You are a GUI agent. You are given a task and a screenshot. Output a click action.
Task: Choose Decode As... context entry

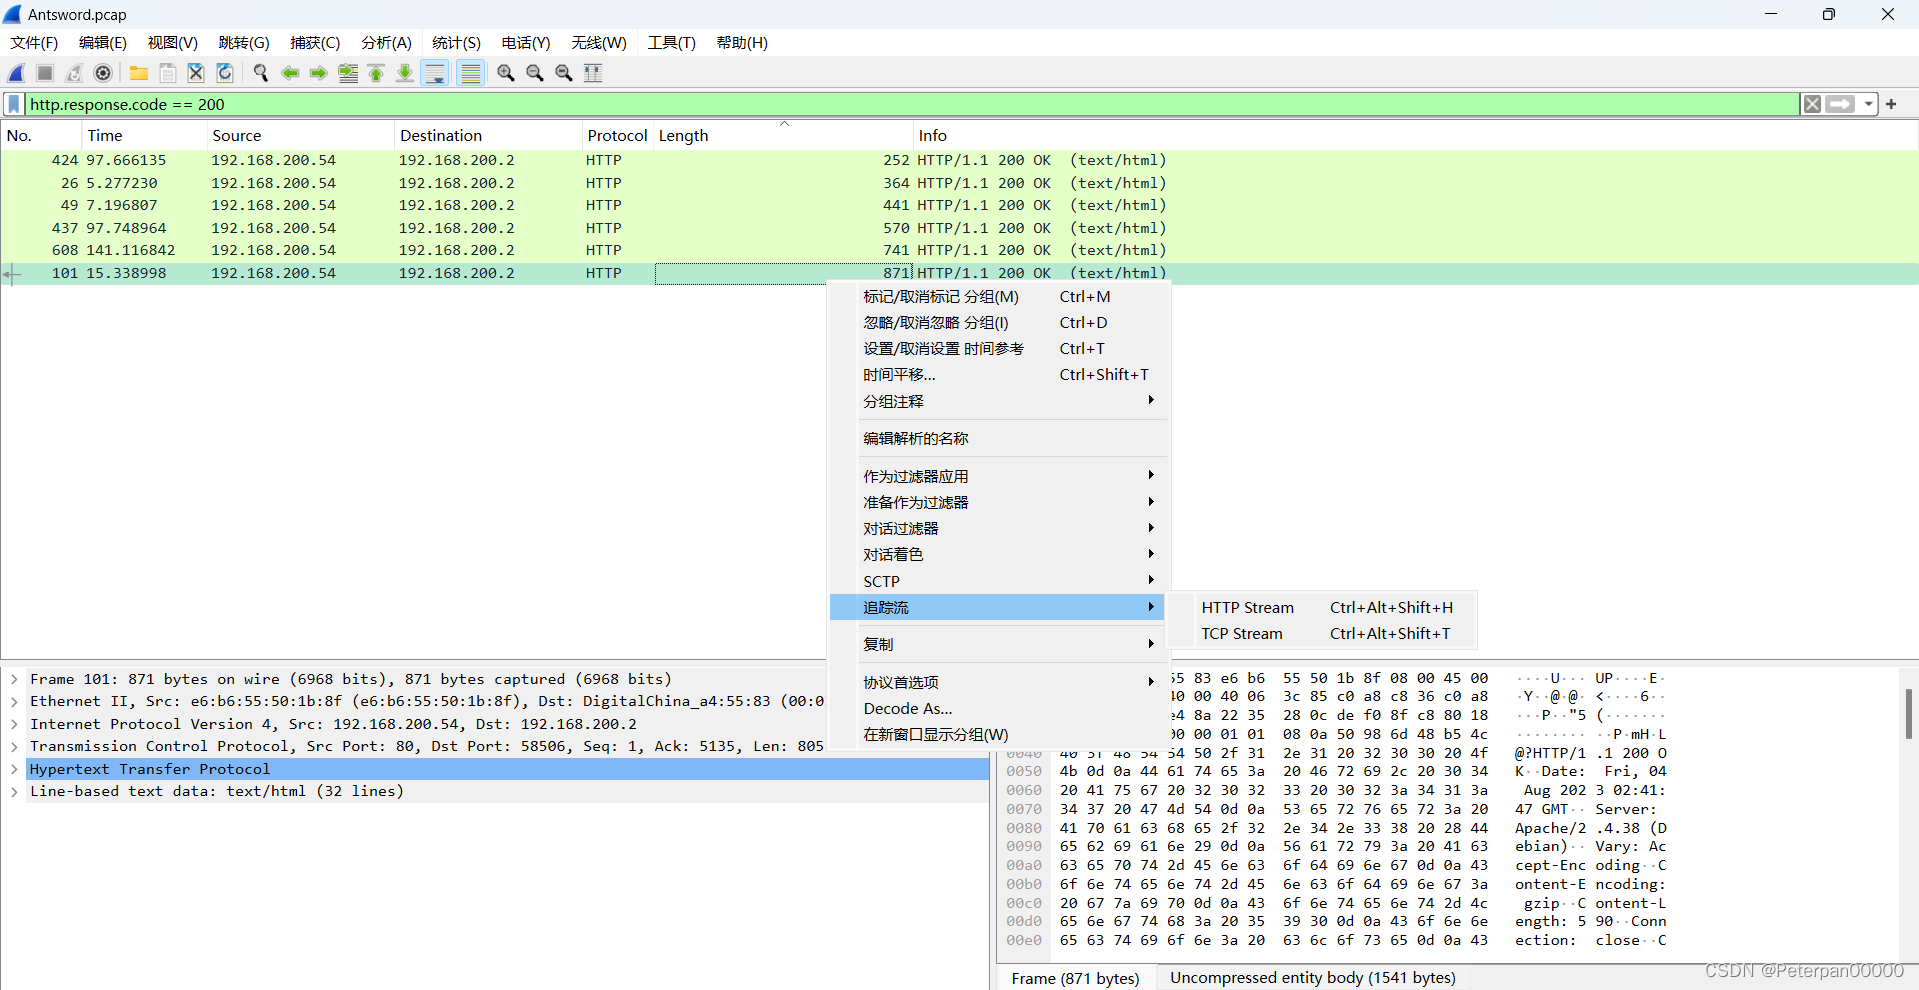click(999, 709)
